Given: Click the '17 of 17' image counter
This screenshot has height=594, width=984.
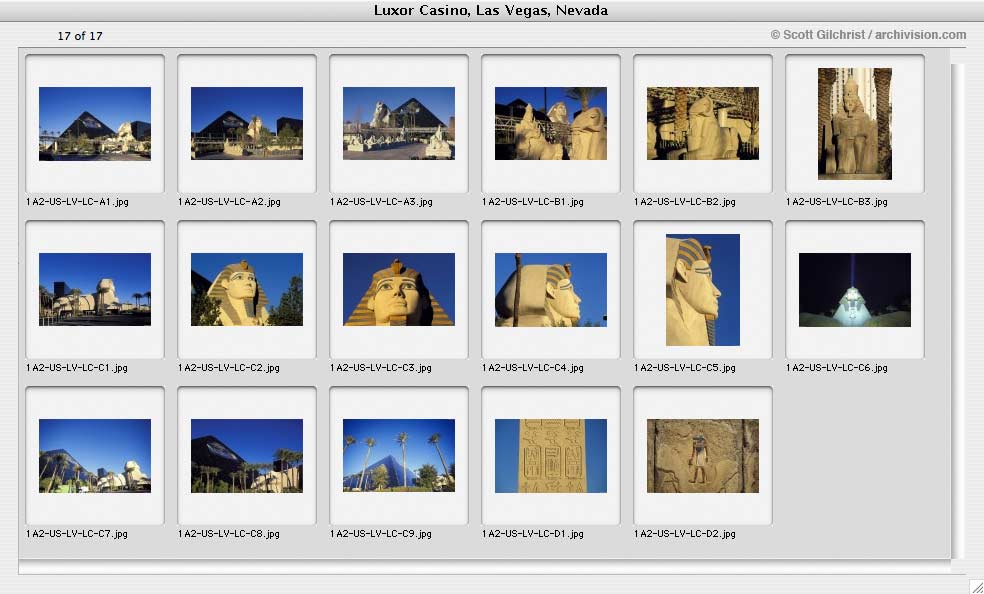Looking at the screenshot, I should coord(80,36).
